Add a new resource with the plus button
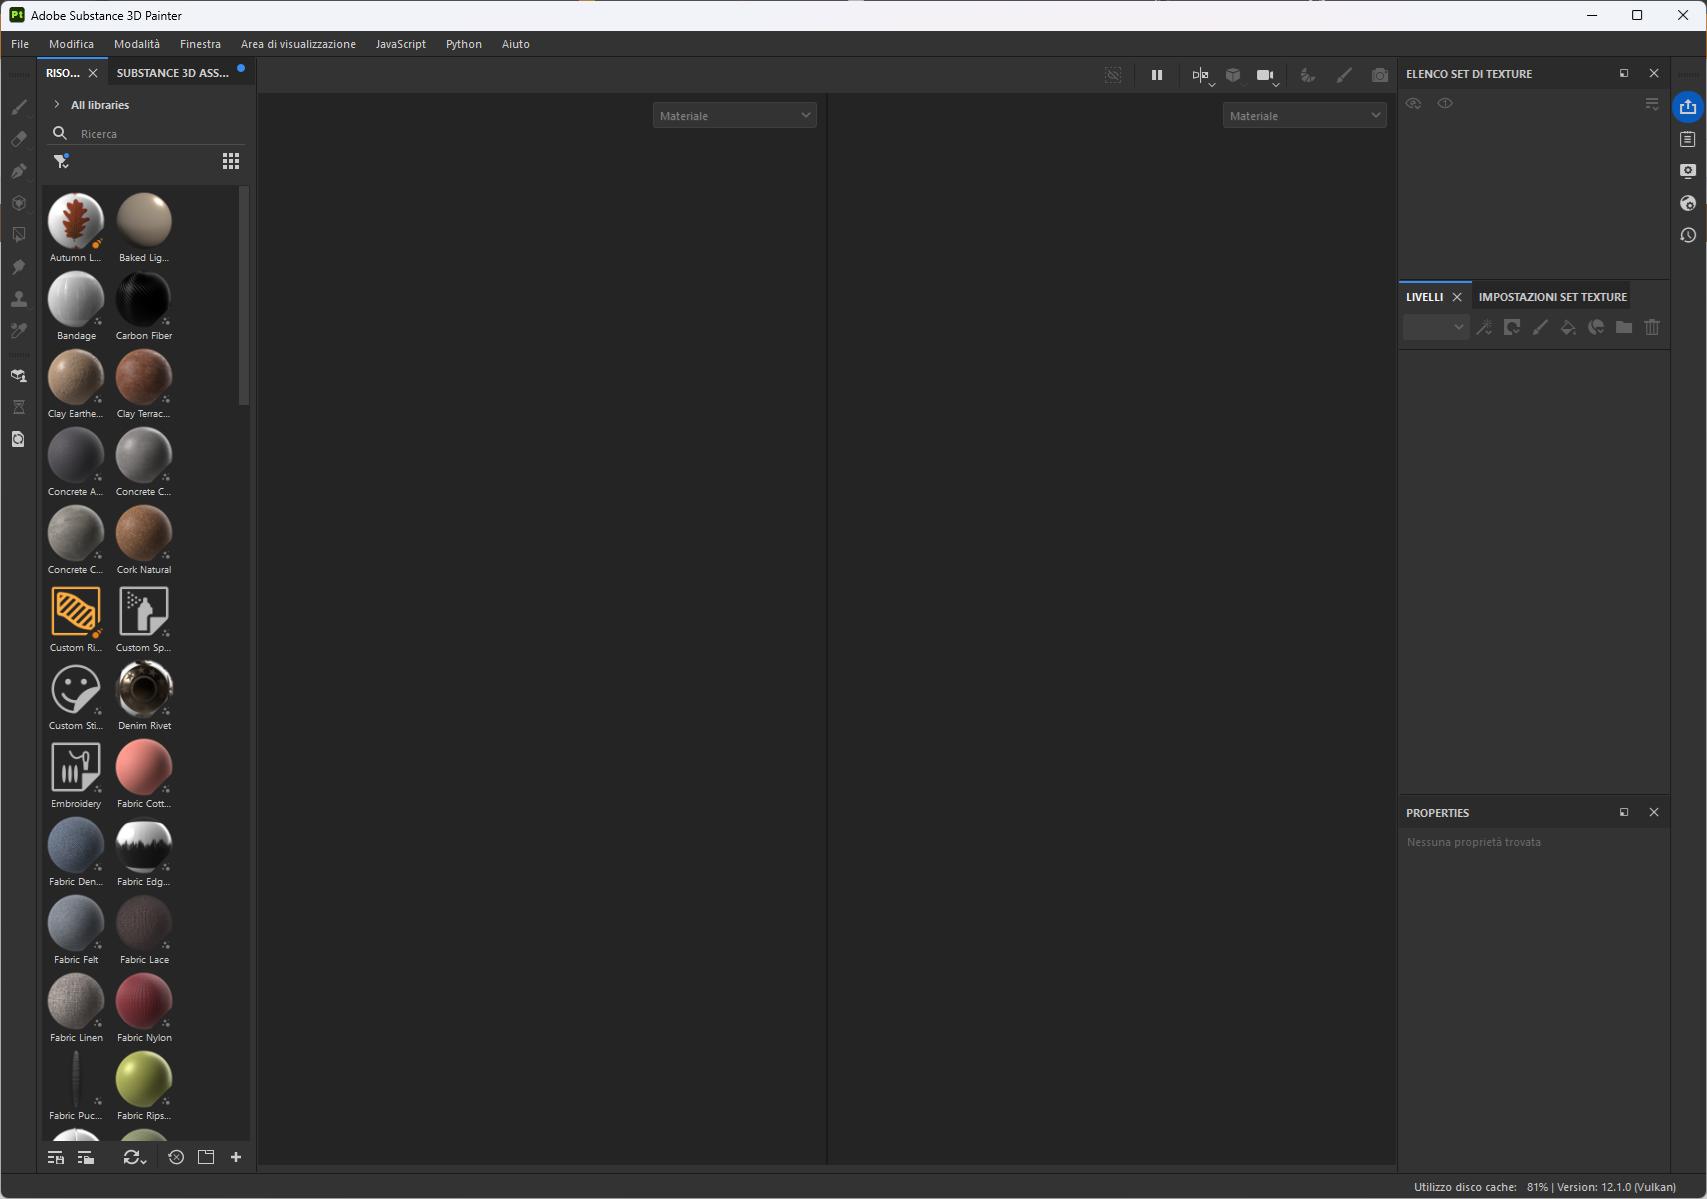 [236, 1157]
